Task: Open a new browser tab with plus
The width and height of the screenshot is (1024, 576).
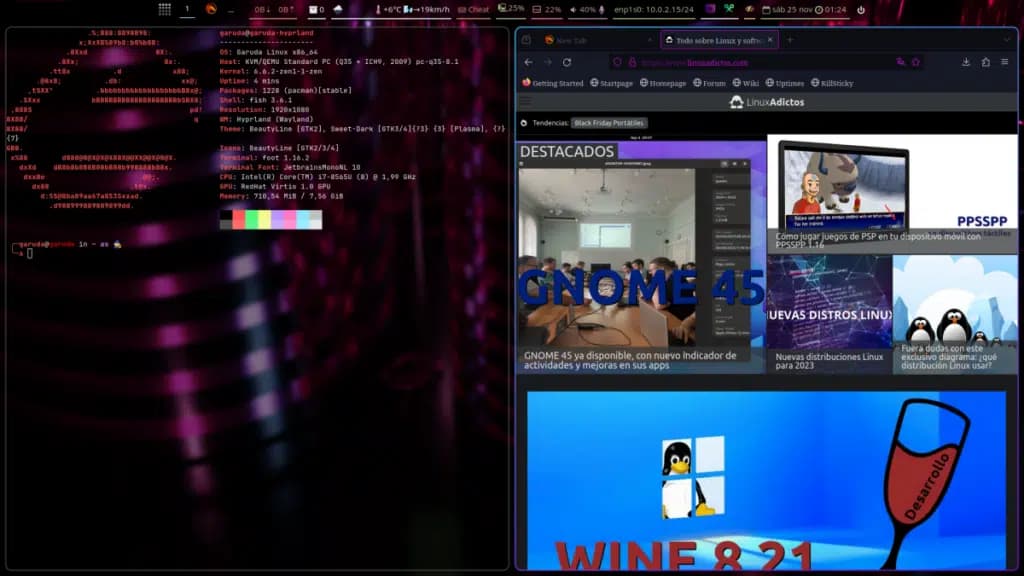Action: 790,40
